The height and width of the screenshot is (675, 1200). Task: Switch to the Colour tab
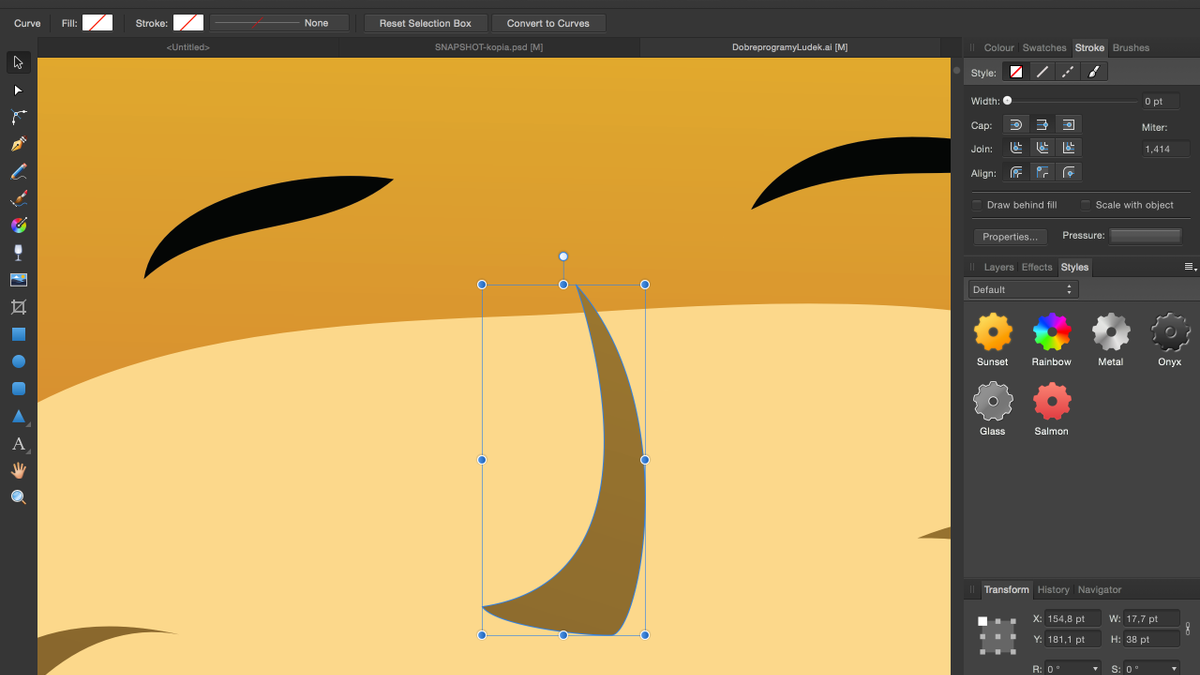pos(999,48)
